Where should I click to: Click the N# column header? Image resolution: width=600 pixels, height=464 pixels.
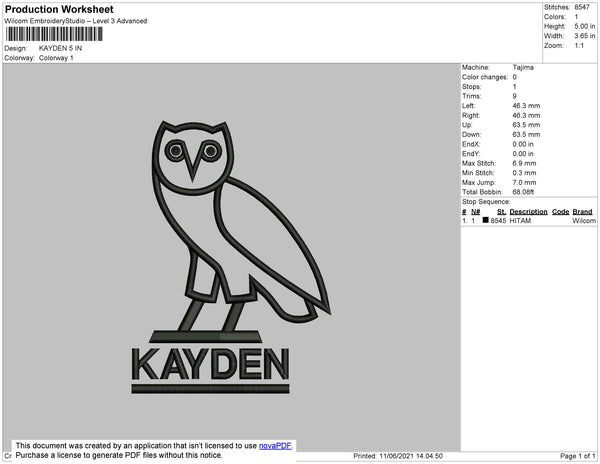476,212
